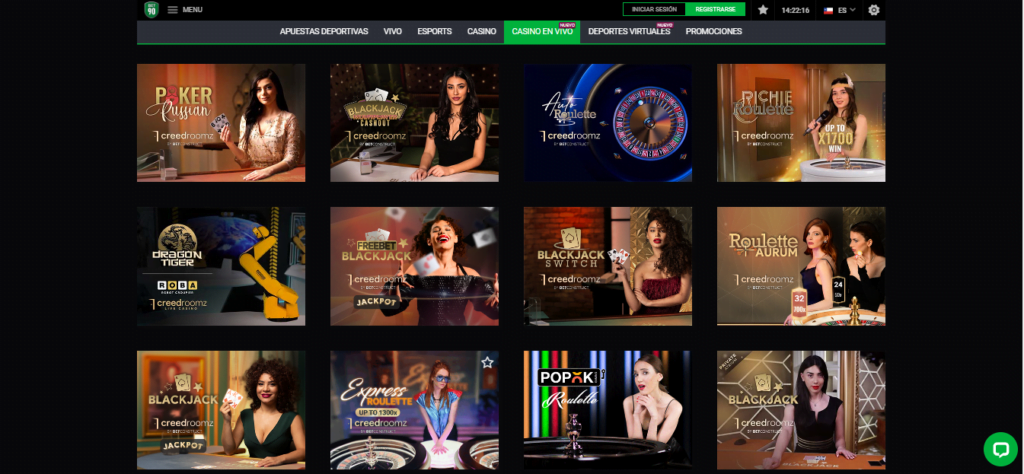Open settings gear in the header
Screen dimensions: 1024x474
click(x=874, y=10)
